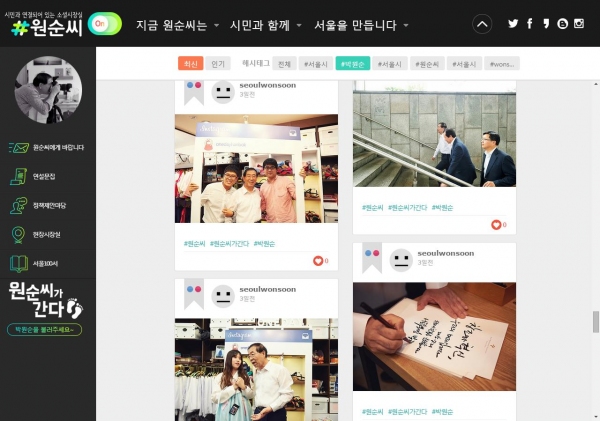Viewport: 600px width, 421px height.
Task: Click the round up-arrow icon in header
Action: click(482, 24)
